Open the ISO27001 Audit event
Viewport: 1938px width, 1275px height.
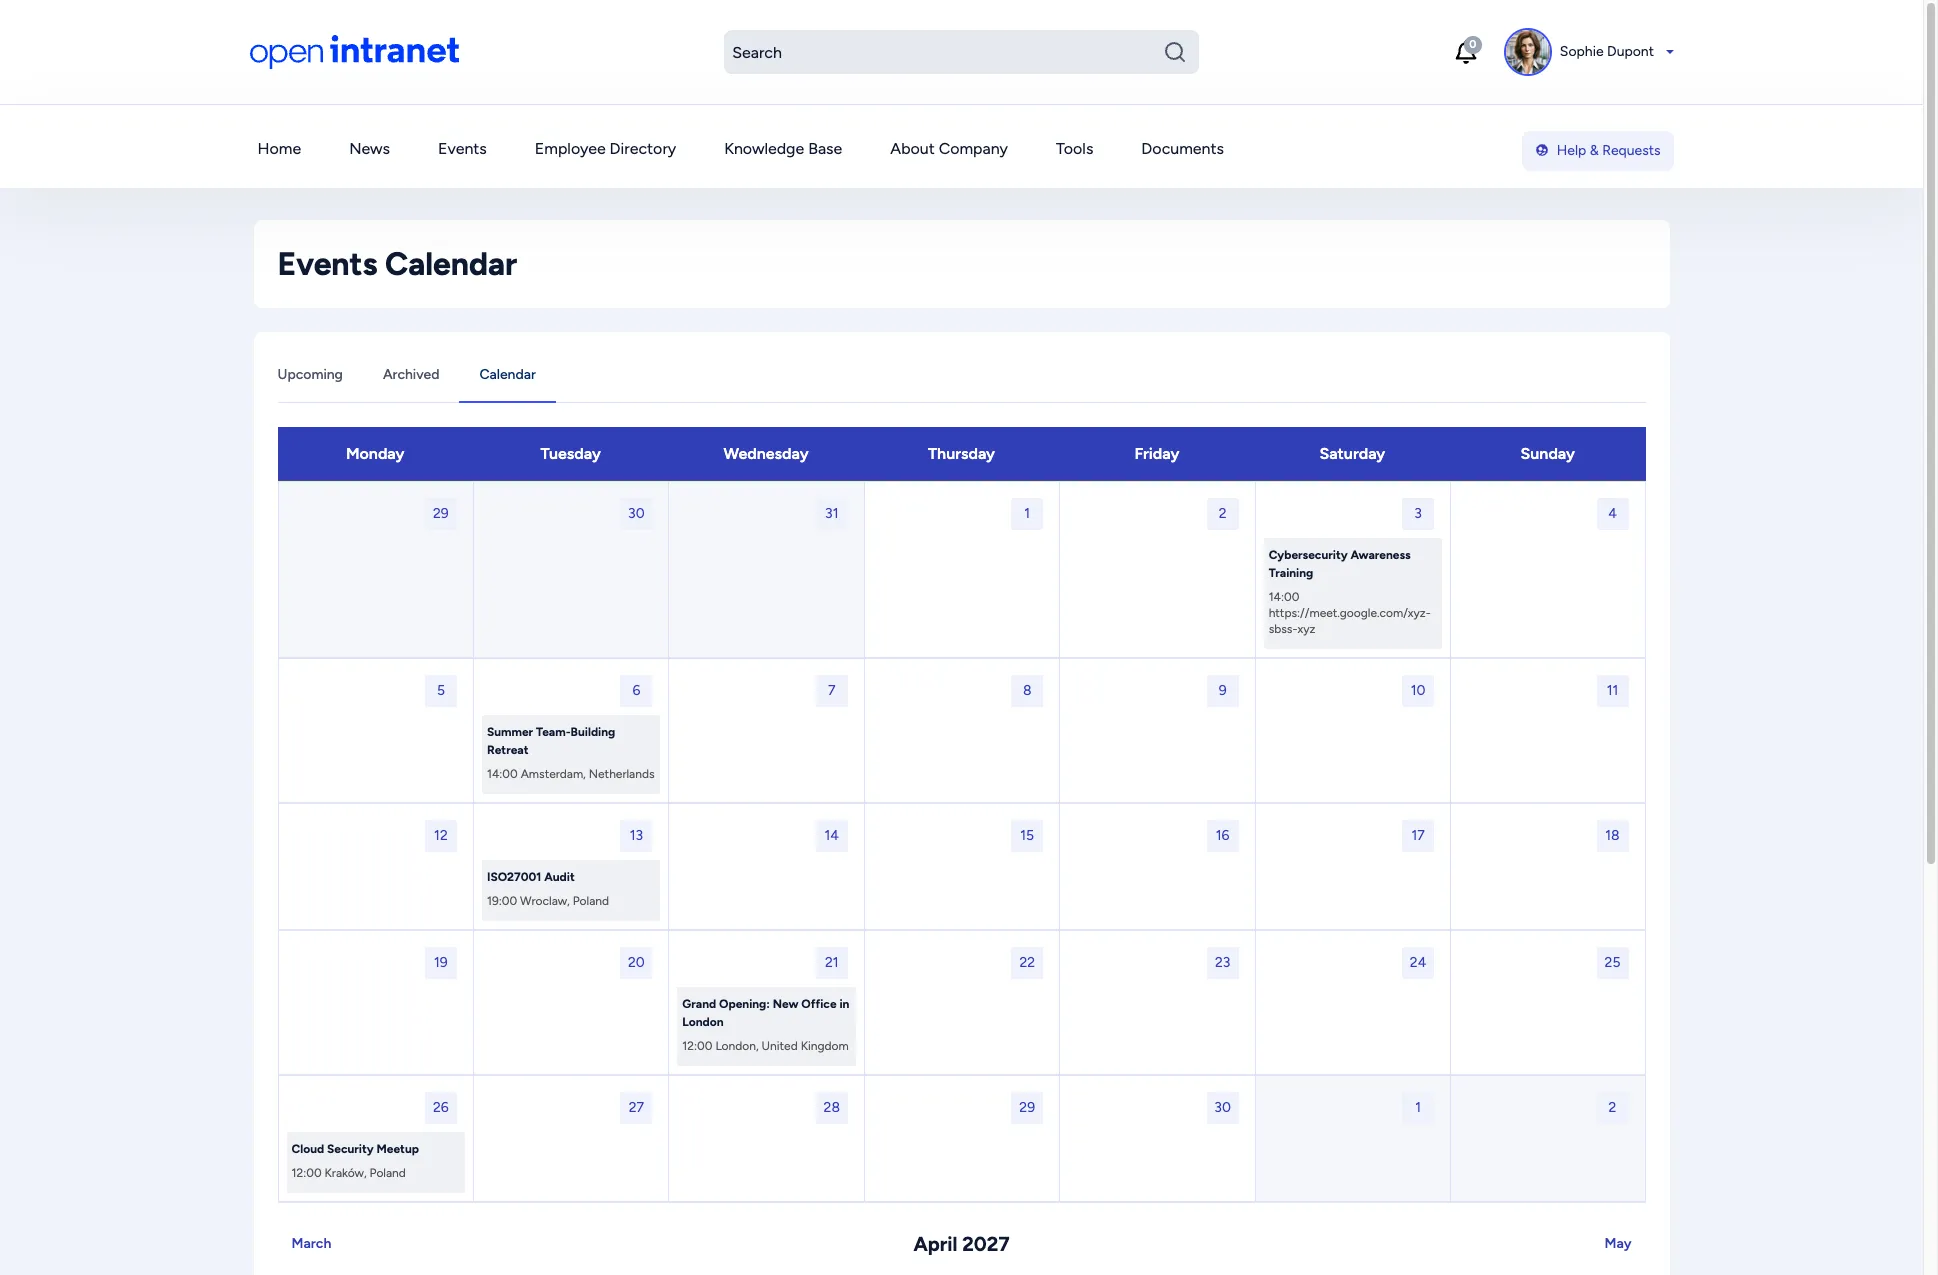pyautogui.click(x=530, y=877)
